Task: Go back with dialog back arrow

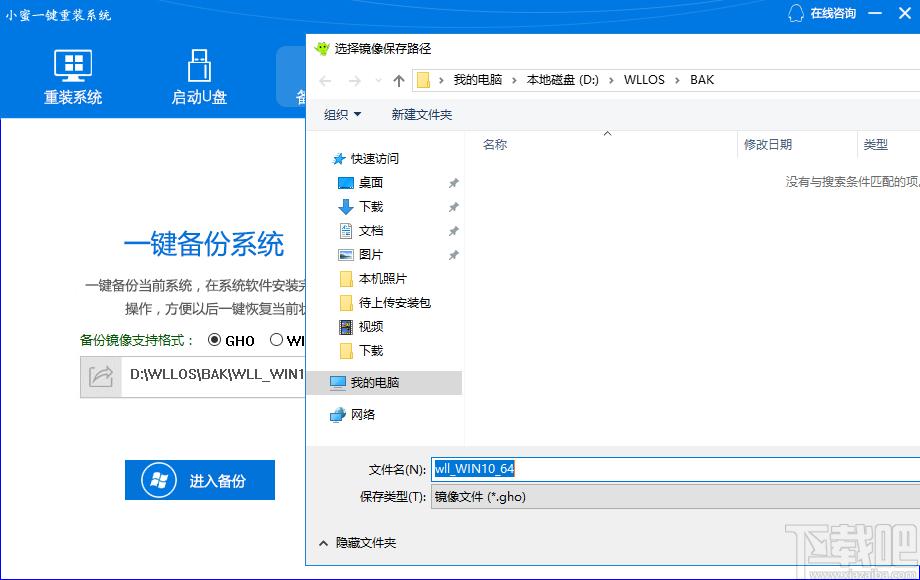Action: pos(326,80)
